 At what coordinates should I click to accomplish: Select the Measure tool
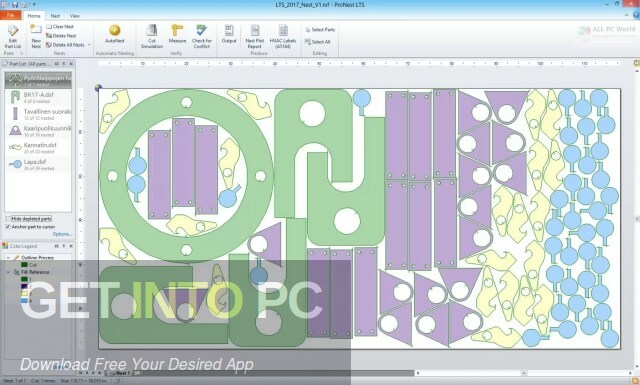tap(177, 34)
